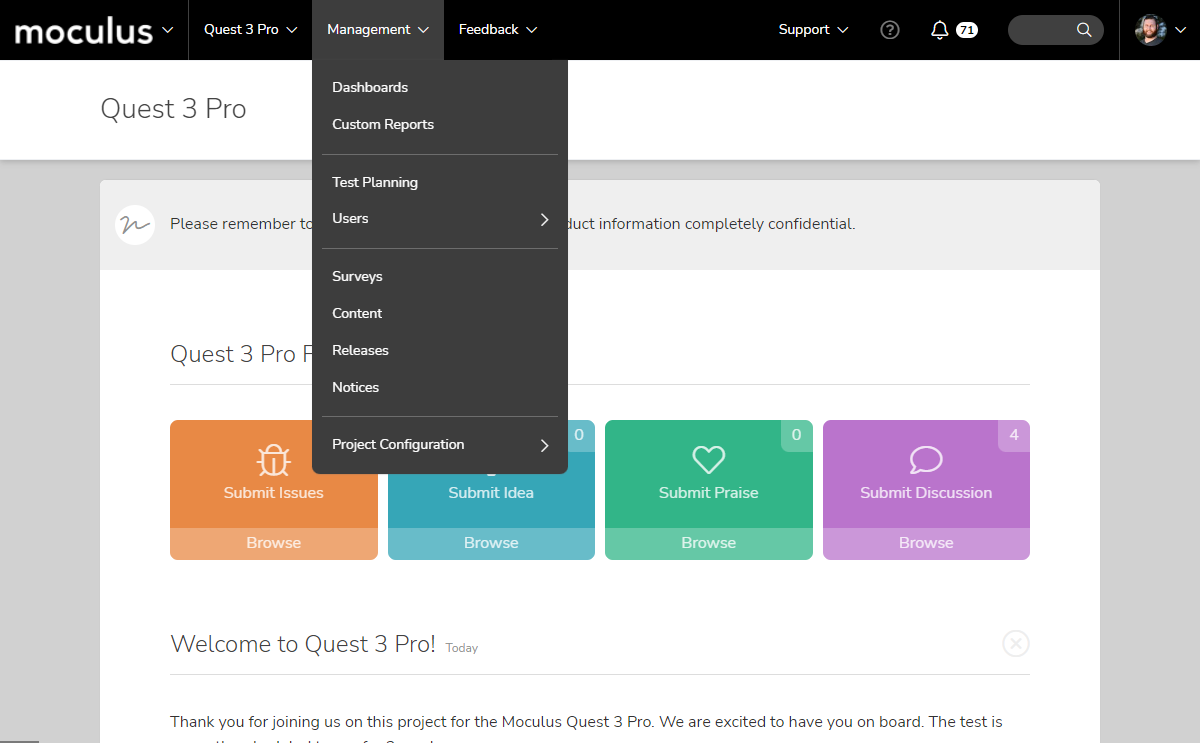Screen dimensions: 1200x743
Task: Browse submitted praise
Action: (708, 543)
